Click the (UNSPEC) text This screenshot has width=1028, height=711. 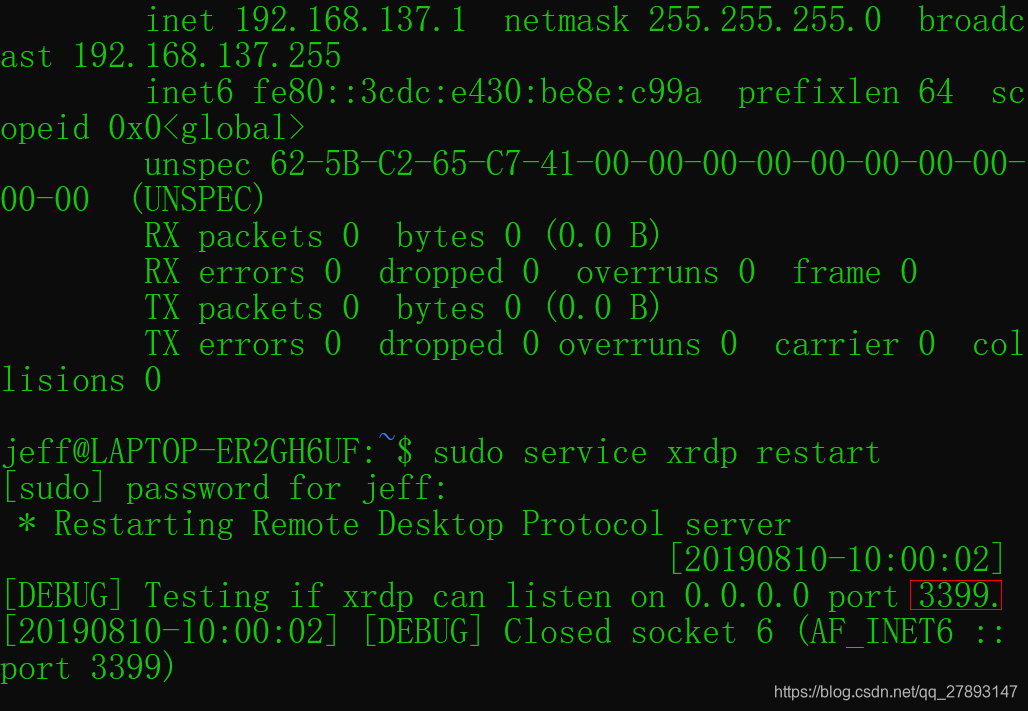(x=198, y=199)
